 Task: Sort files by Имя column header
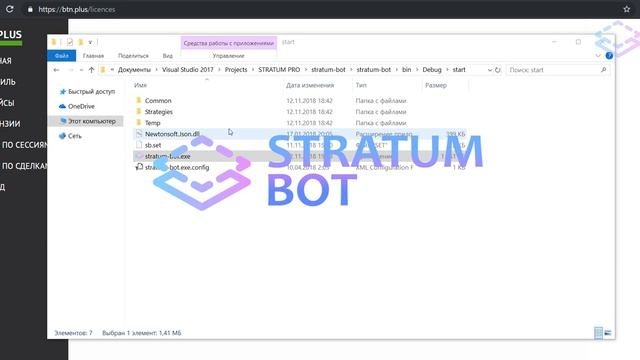(x=140, y=85)
